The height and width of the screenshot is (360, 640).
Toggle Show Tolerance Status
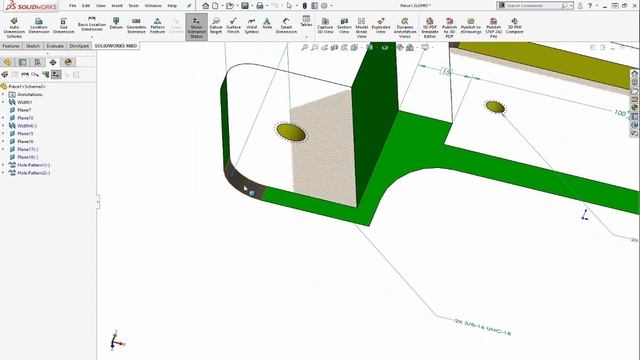(x=196, y=27)
